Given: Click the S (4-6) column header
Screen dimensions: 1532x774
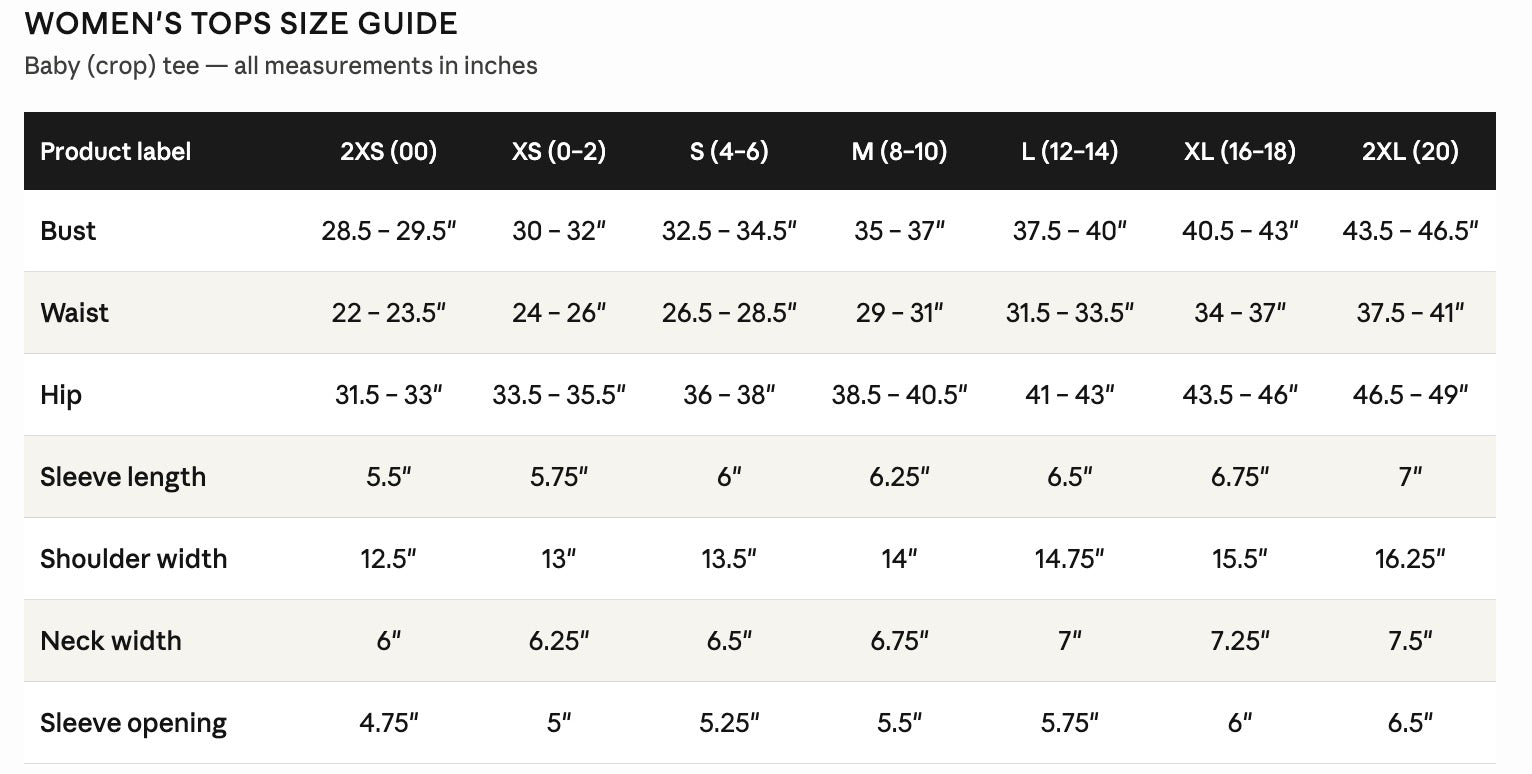Looking at the screenshot, I should click(729, 152).
